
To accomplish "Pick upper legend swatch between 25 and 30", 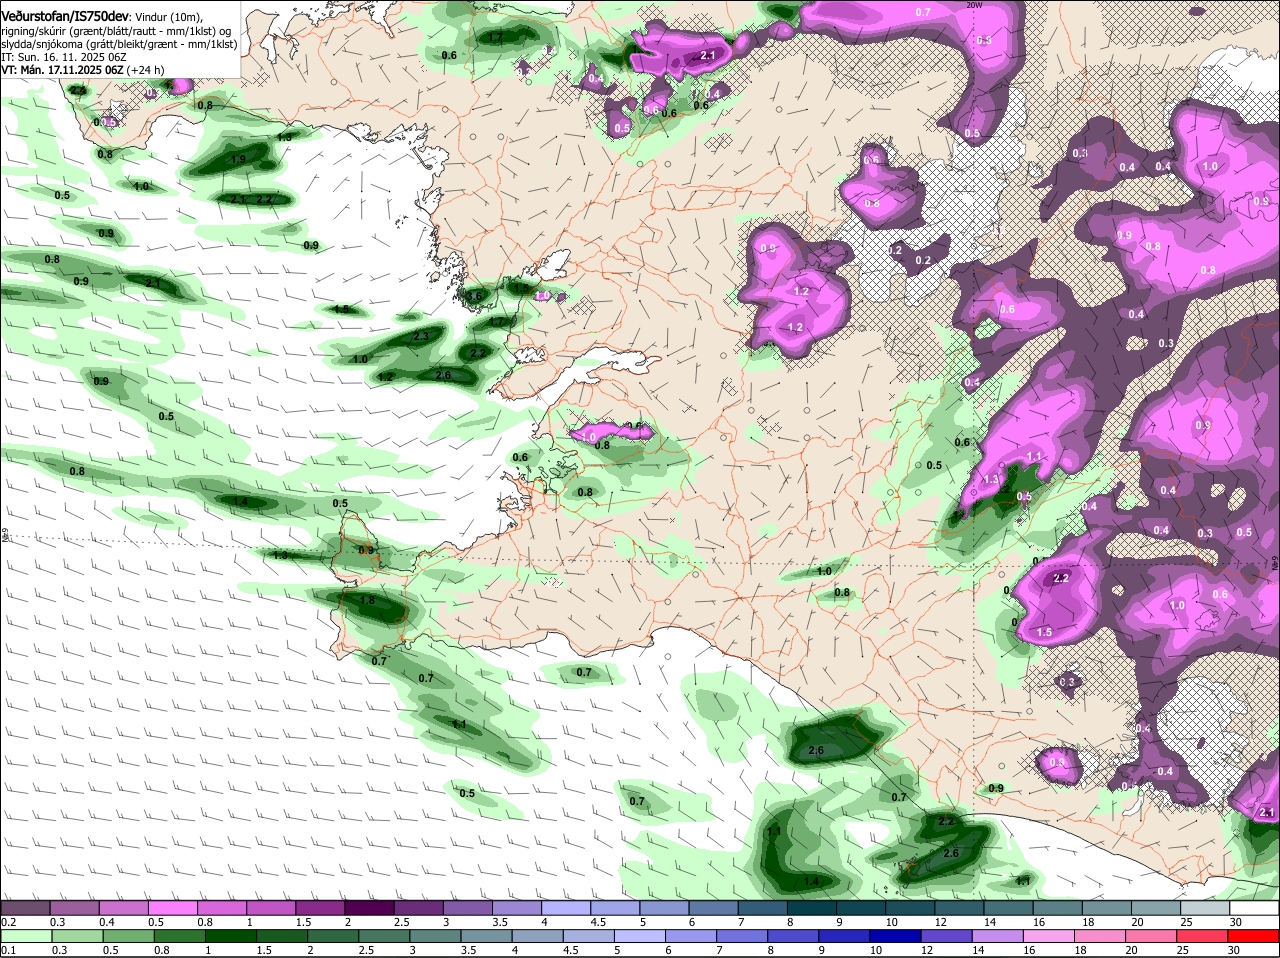I will pos(1205,906).
